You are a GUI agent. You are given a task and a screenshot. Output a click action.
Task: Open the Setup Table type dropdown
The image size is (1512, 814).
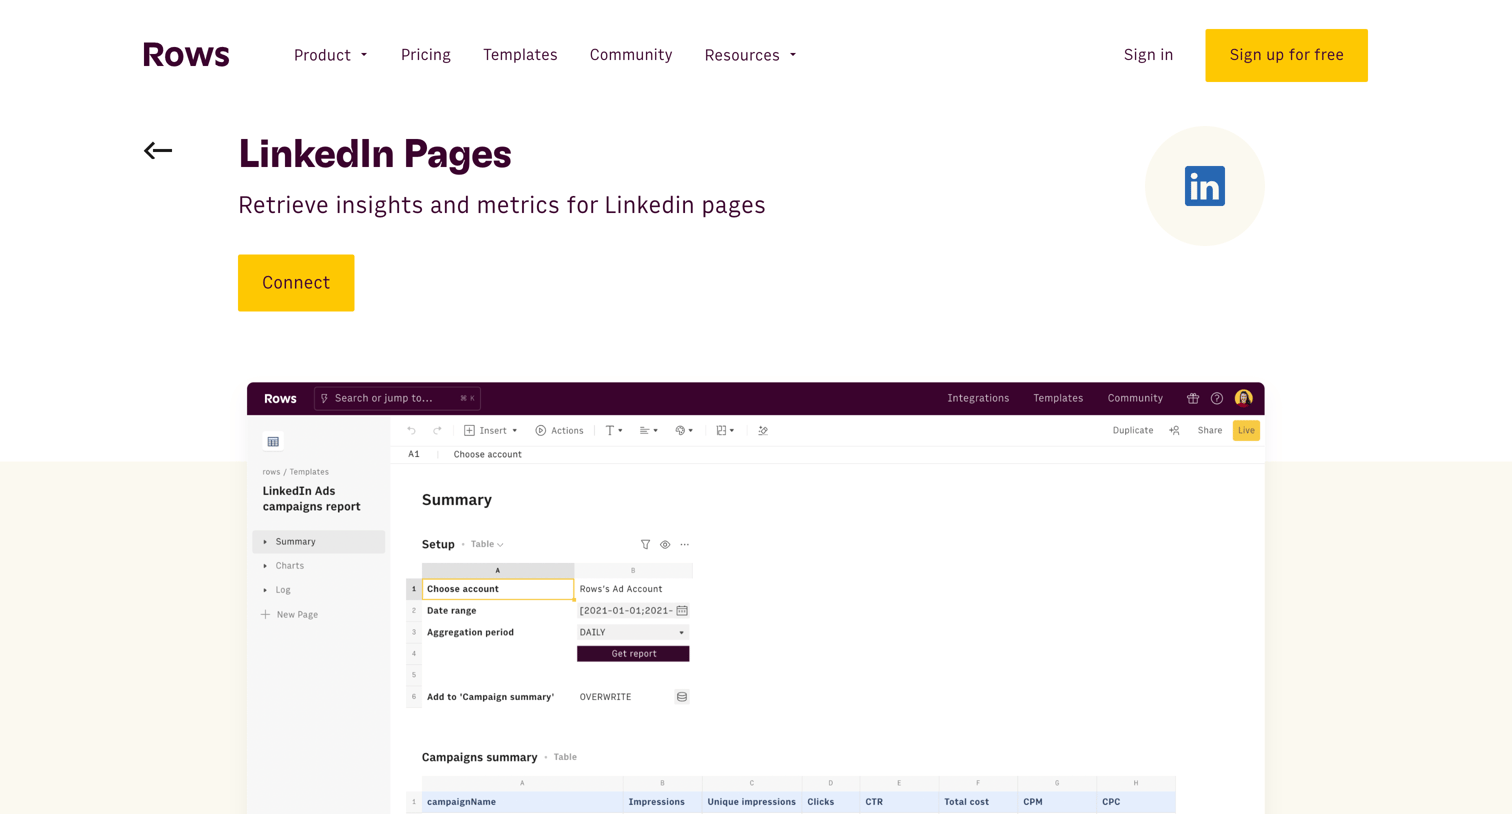487,544
